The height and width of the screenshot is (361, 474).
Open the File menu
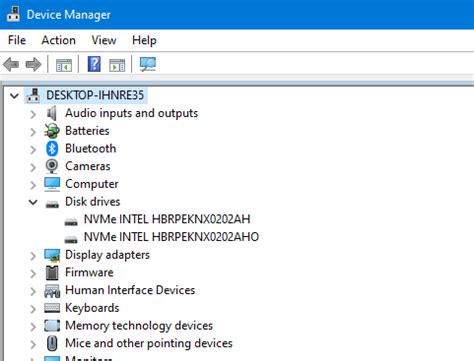coord(17,40)
